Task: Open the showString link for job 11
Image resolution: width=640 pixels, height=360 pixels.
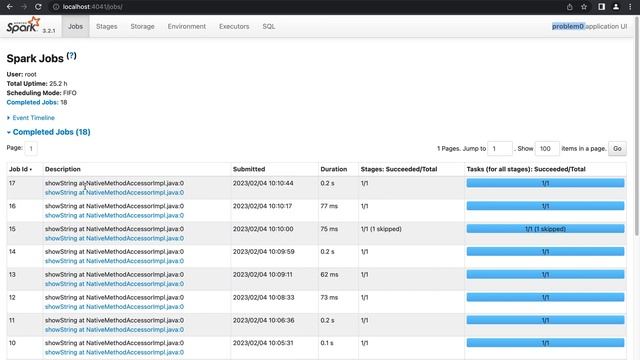Action: click(x=114, y=330)
